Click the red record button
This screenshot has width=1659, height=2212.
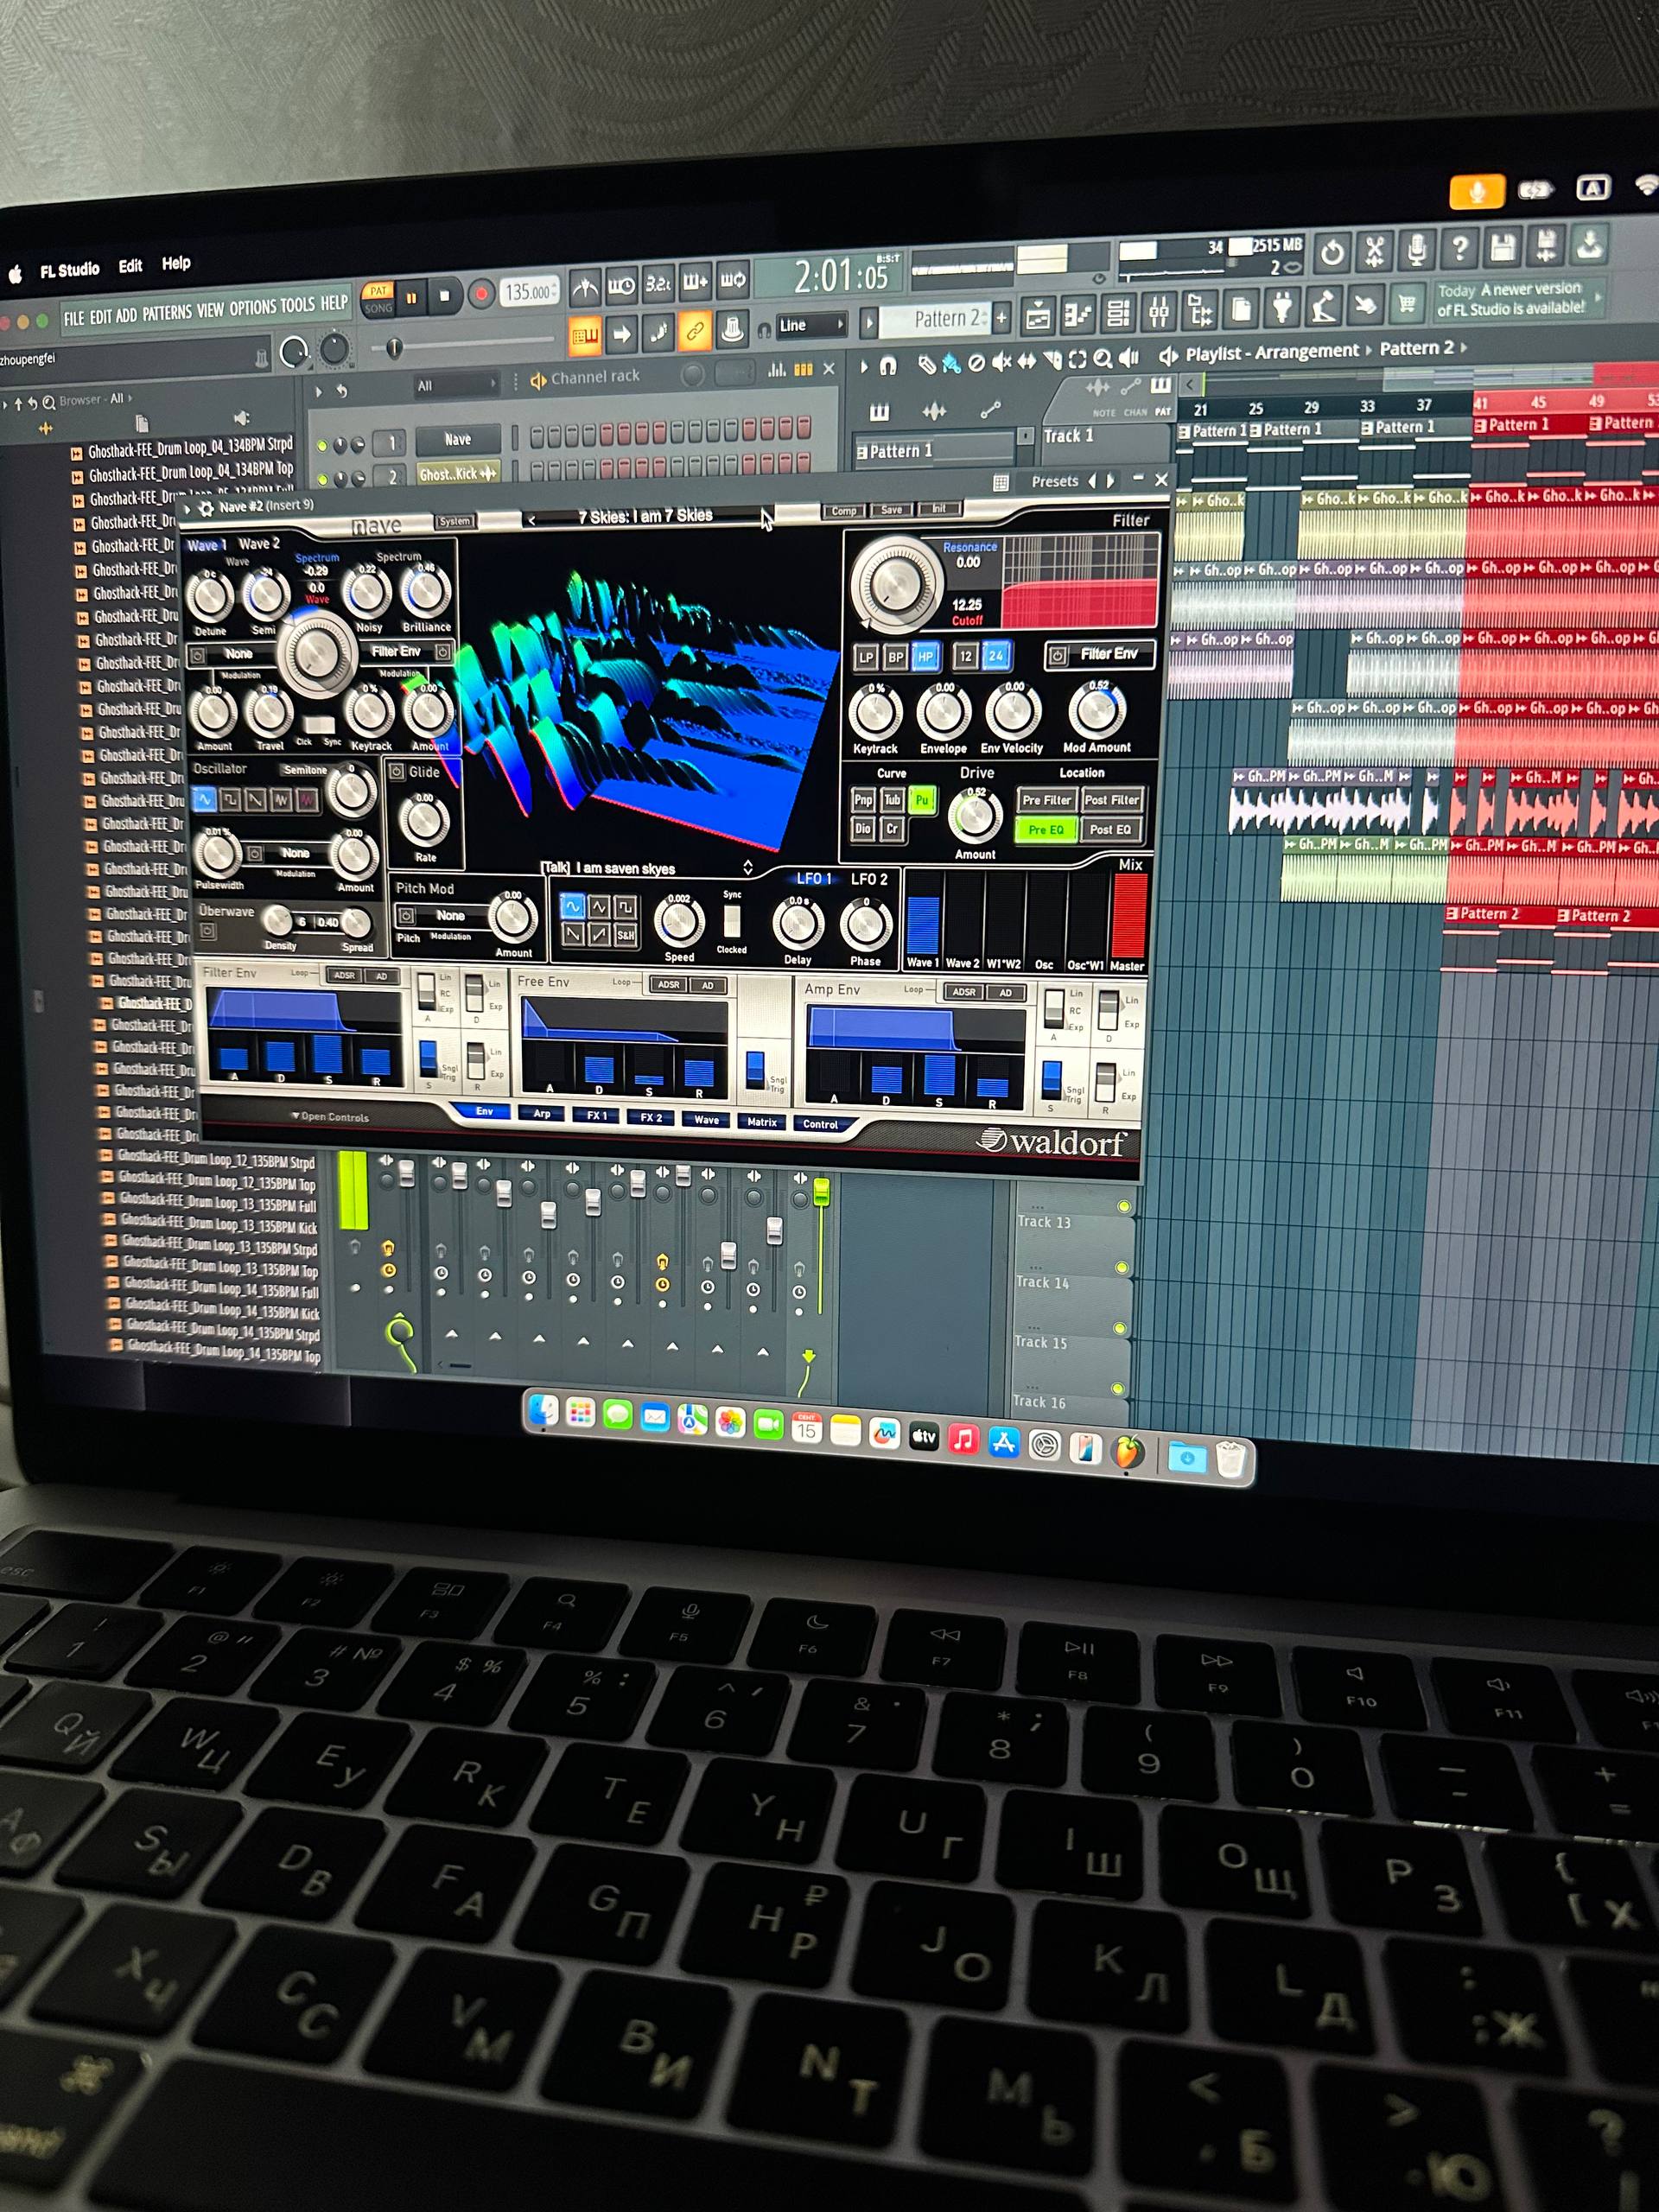pos(481,295)
